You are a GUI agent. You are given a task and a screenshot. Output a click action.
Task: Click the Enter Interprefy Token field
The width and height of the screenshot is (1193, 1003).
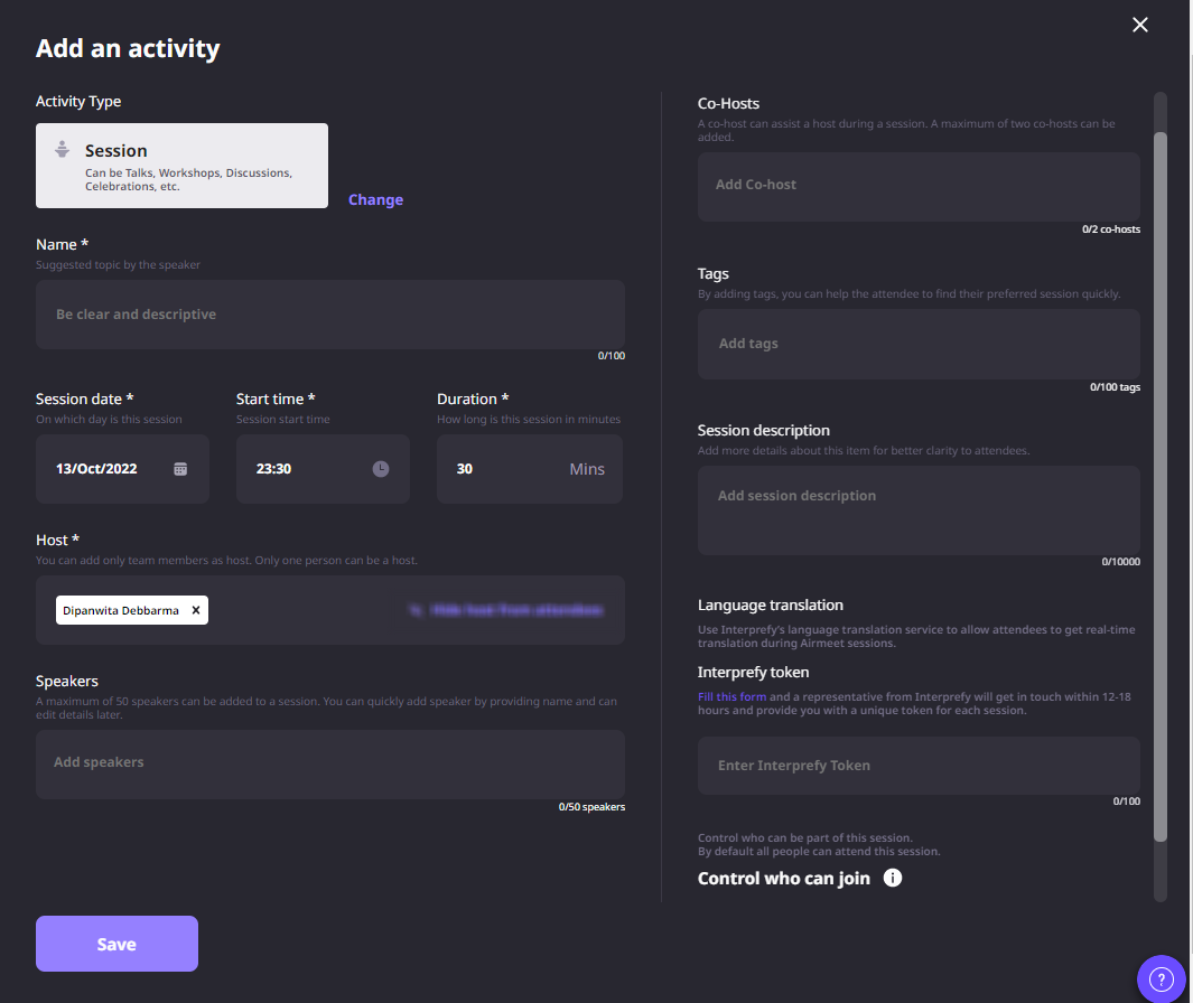click(918, 766)
